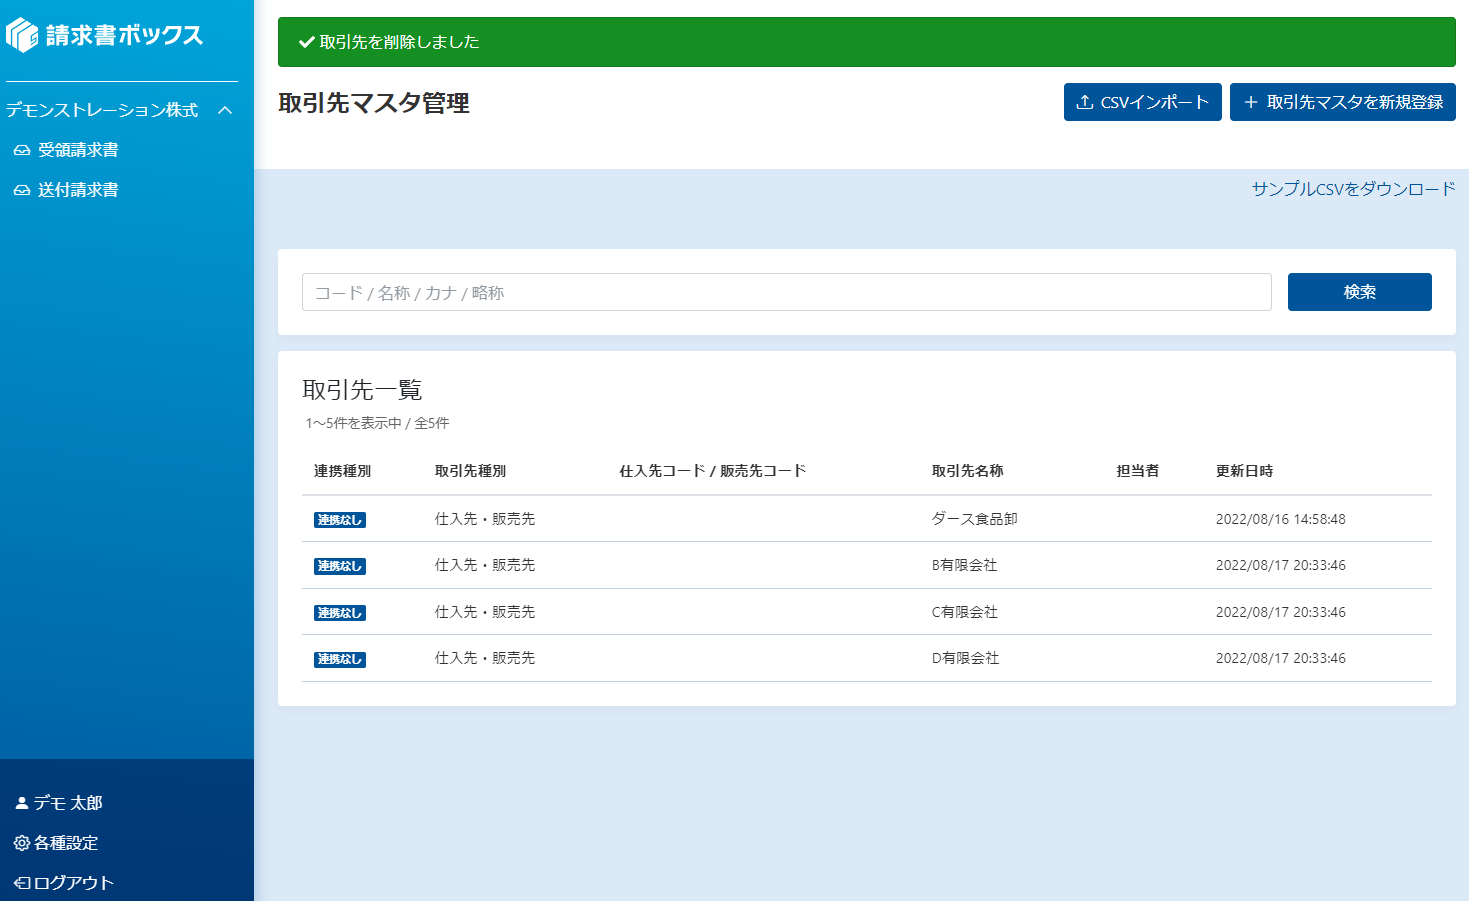Viewport: 1469px width, 901px height.
Task: Click the inbox icon beside 受領請求書
Action: [22, 150]
